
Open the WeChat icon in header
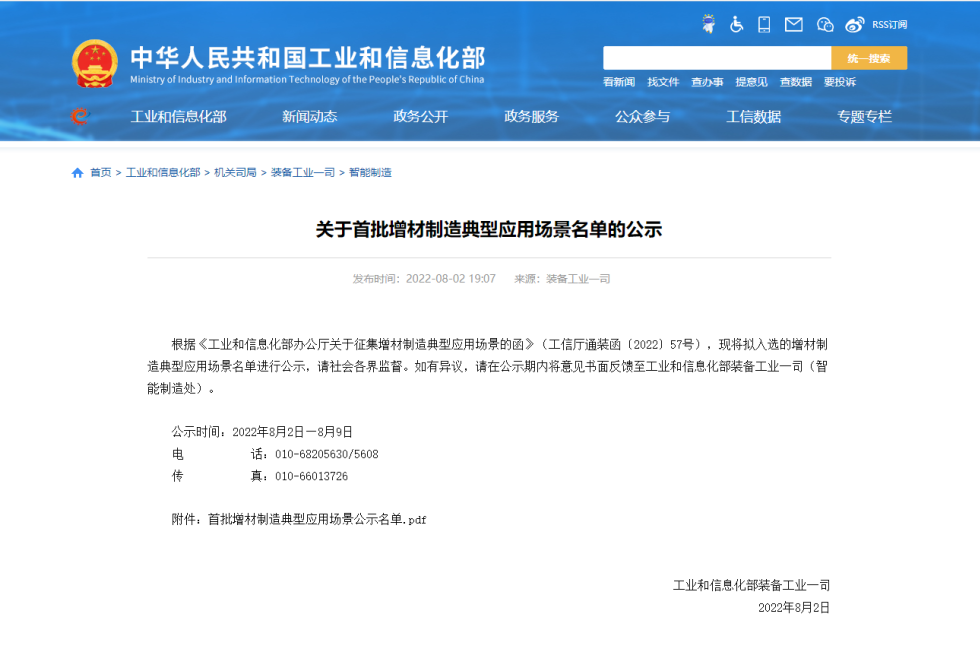click(x=825, y=24)
